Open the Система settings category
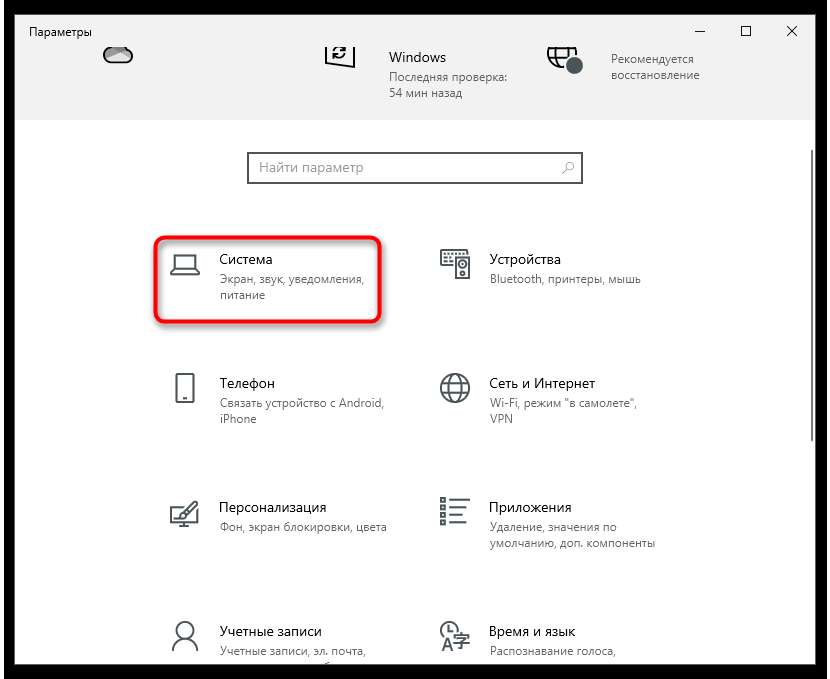The image size is (830, 679). tap(268, 279)
